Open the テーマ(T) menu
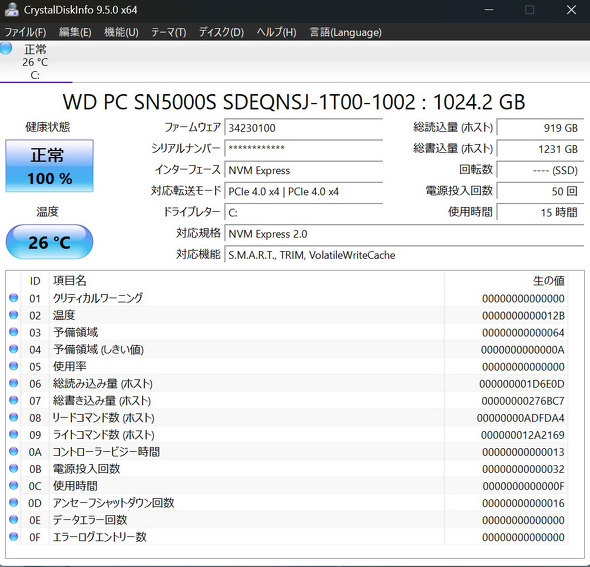590x567 pixels. (169, 32)
